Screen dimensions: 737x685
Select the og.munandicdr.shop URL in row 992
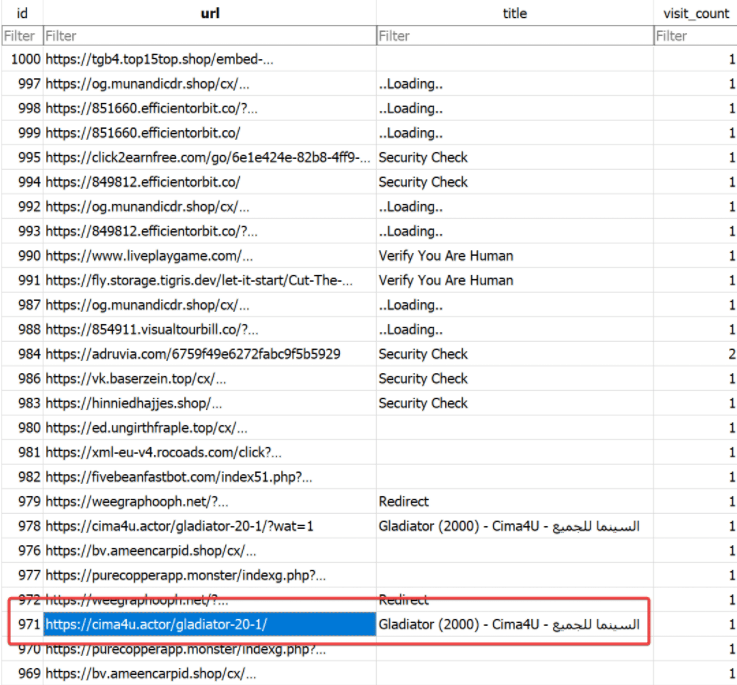point(210,206)
